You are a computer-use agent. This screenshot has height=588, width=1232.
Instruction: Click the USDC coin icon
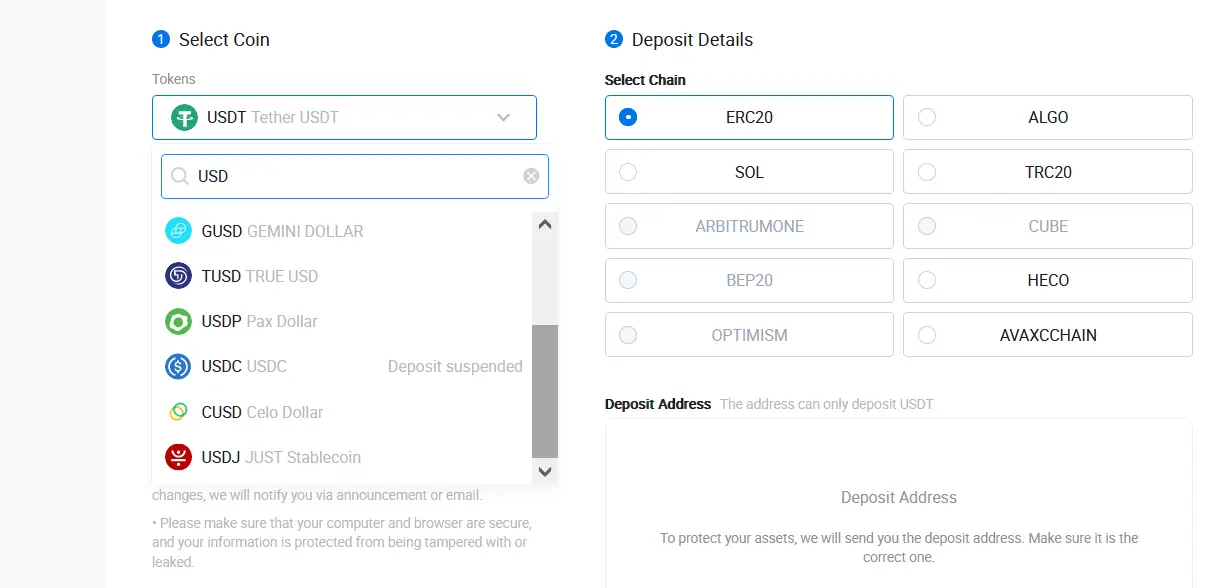178,367
